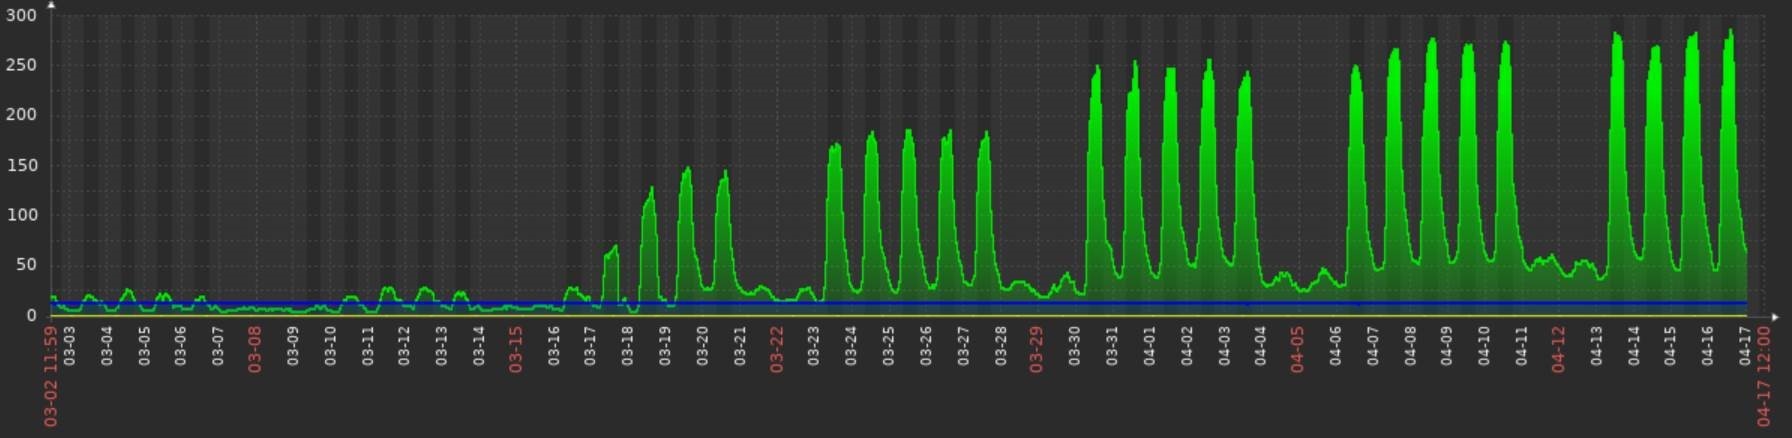Click the red 03-22 date label
The width and height of the screenshot is (1792, 438).
click(777, 349)
